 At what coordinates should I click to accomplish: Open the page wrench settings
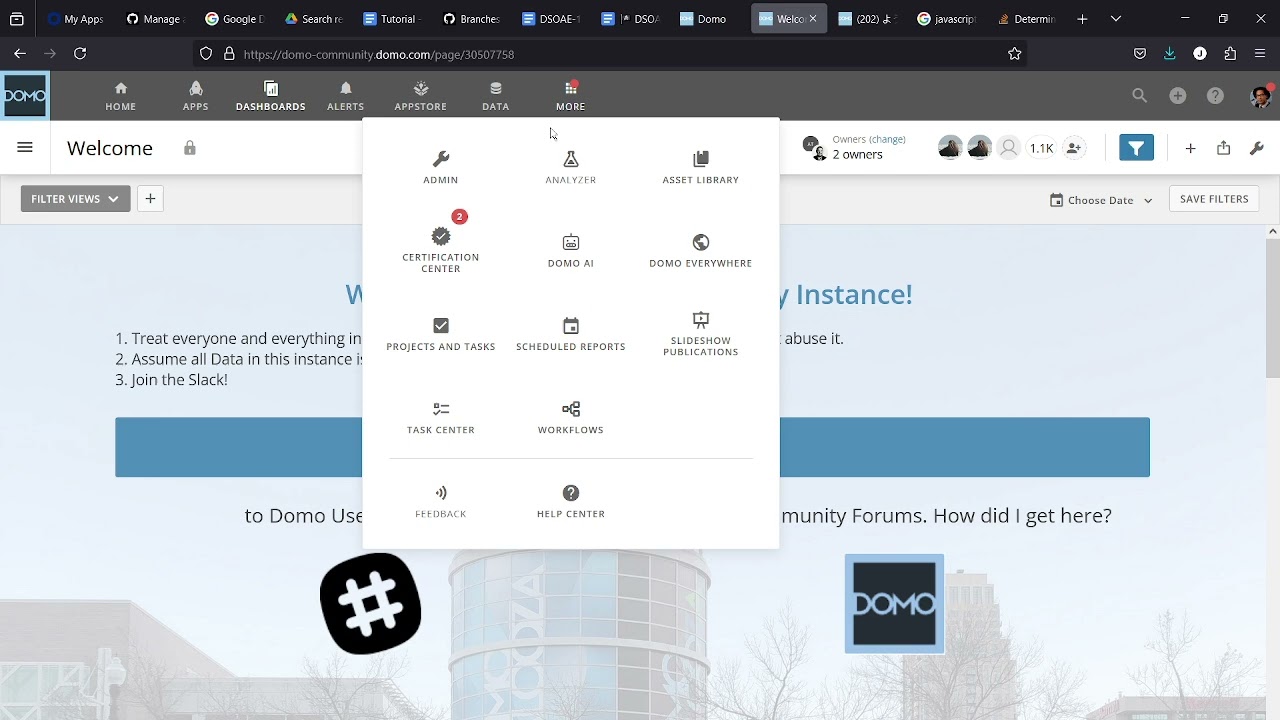click(1257, 148)
